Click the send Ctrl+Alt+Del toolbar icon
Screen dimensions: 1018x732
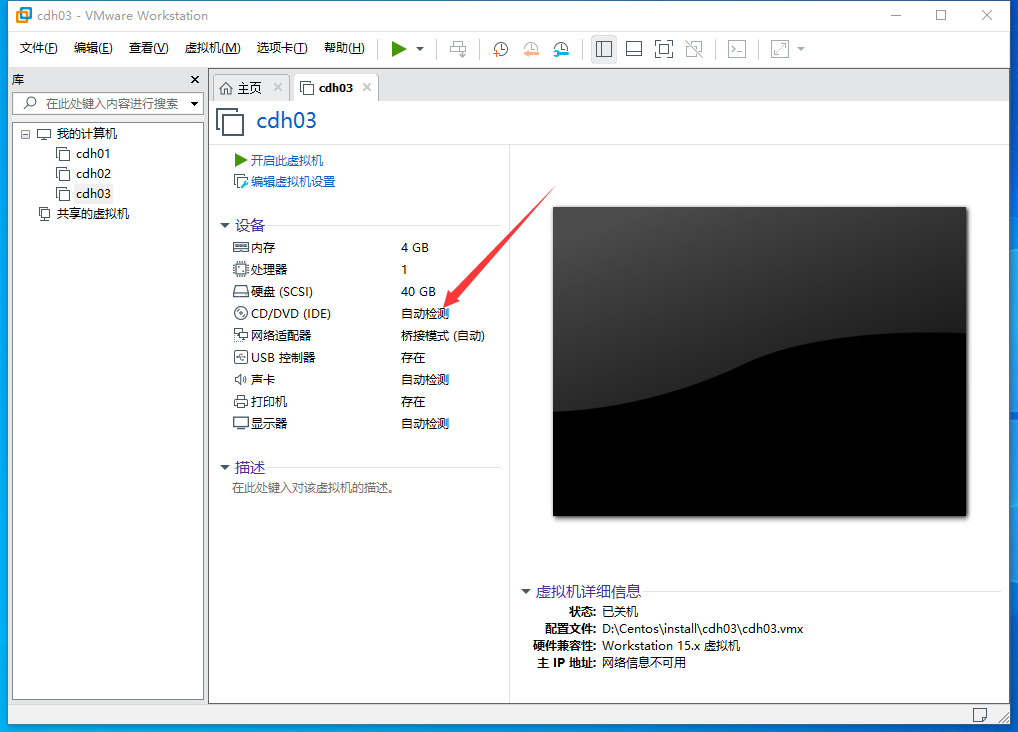pyautogui.click(x=458, y=49)
